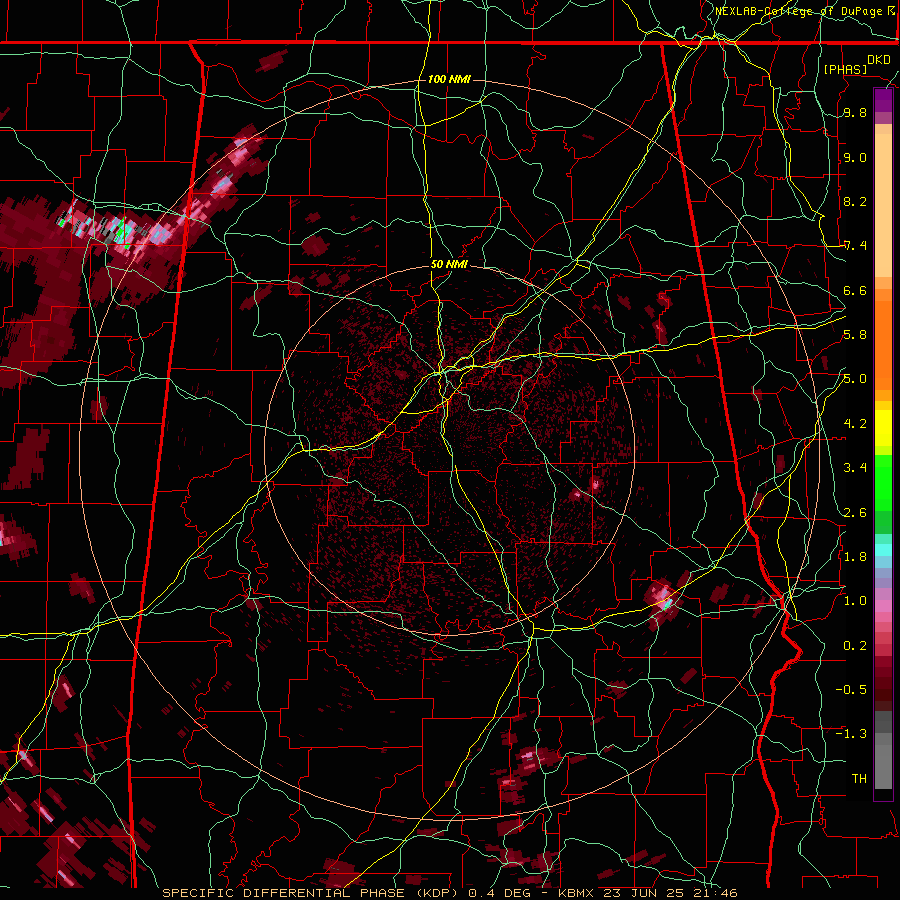Screen dimensions: 900x900
Task: Click the 3.4 scale value
Action: pos(855,468)
